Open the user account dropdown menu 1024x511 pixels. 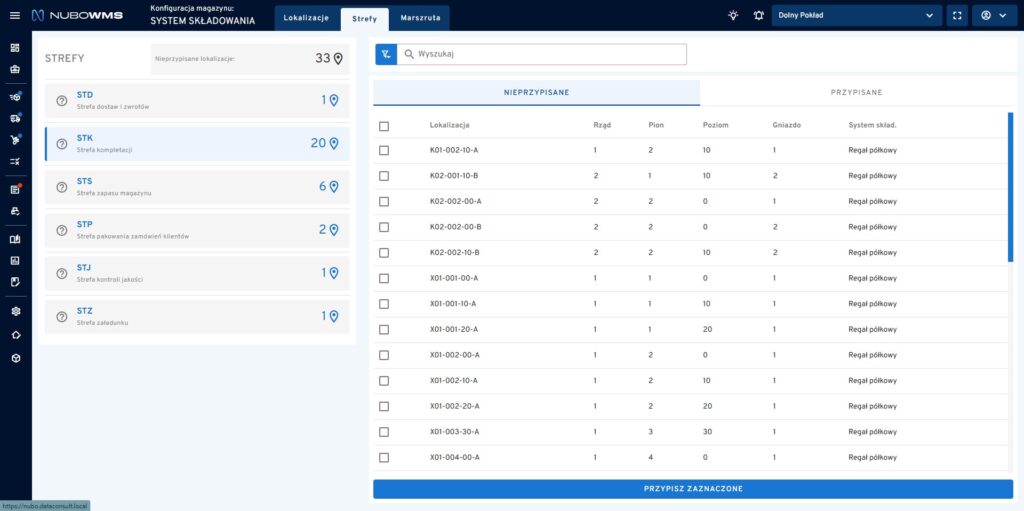pyautogui.click(x=992, y=16)
